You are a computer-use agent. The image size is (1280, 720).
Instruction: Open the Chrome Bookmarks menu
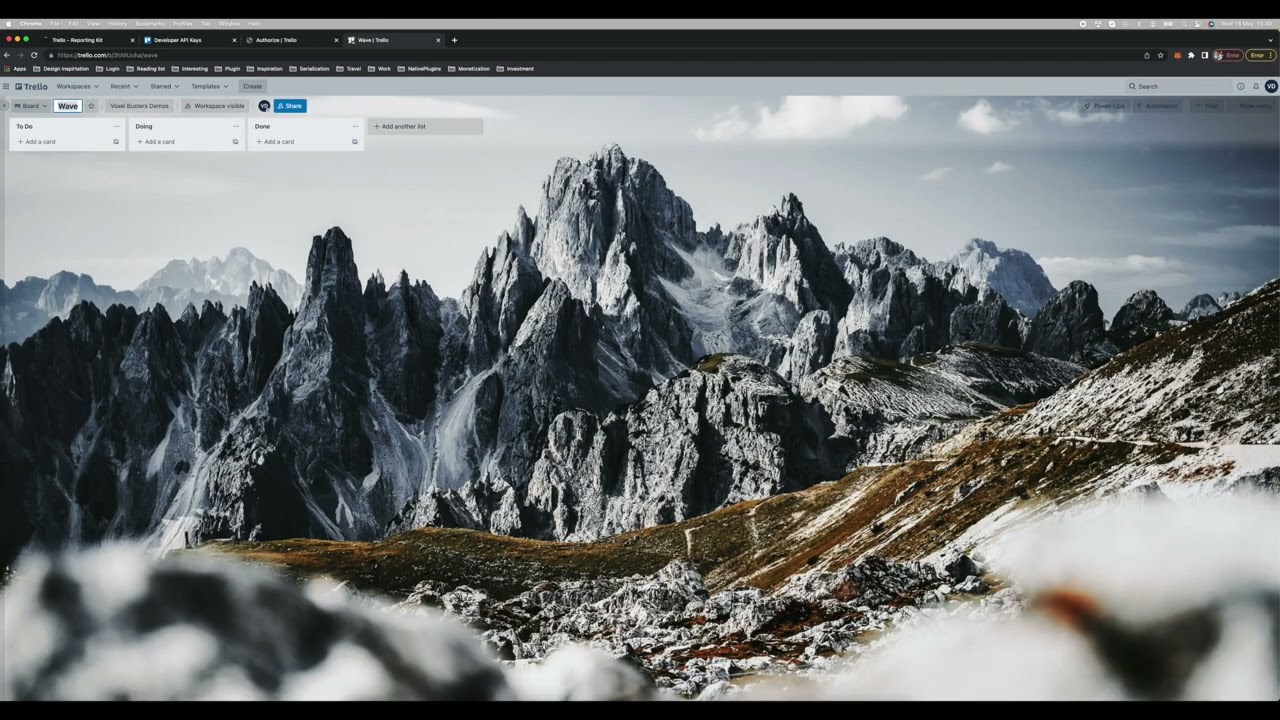(x=150, y=23)
